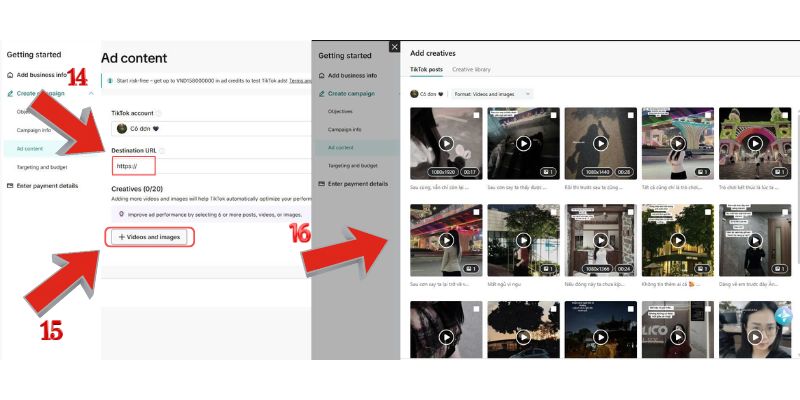Click the floating blue sparkle assistant icon

(784, 316)
